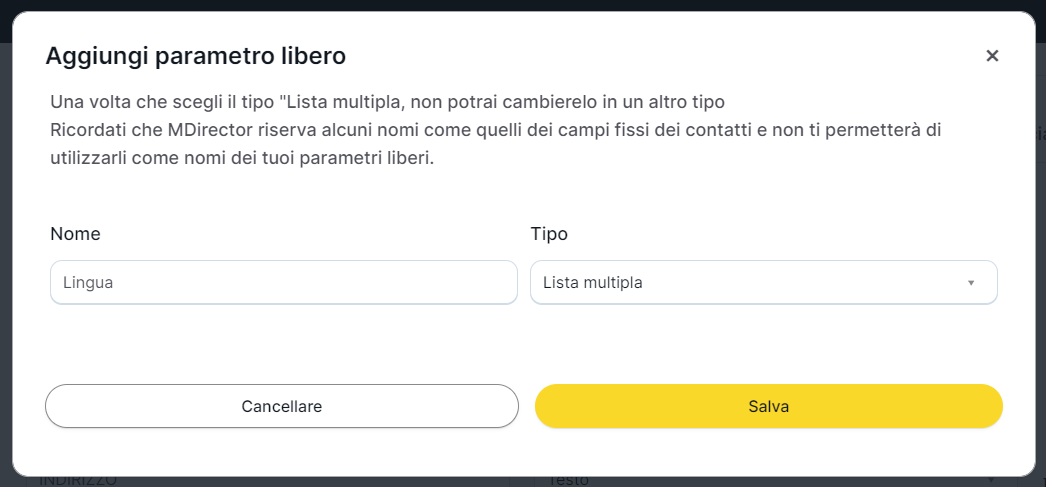1046x487 pixels.
Task: Click the dimmed page right of dialog
Action: coord(1040,250)
